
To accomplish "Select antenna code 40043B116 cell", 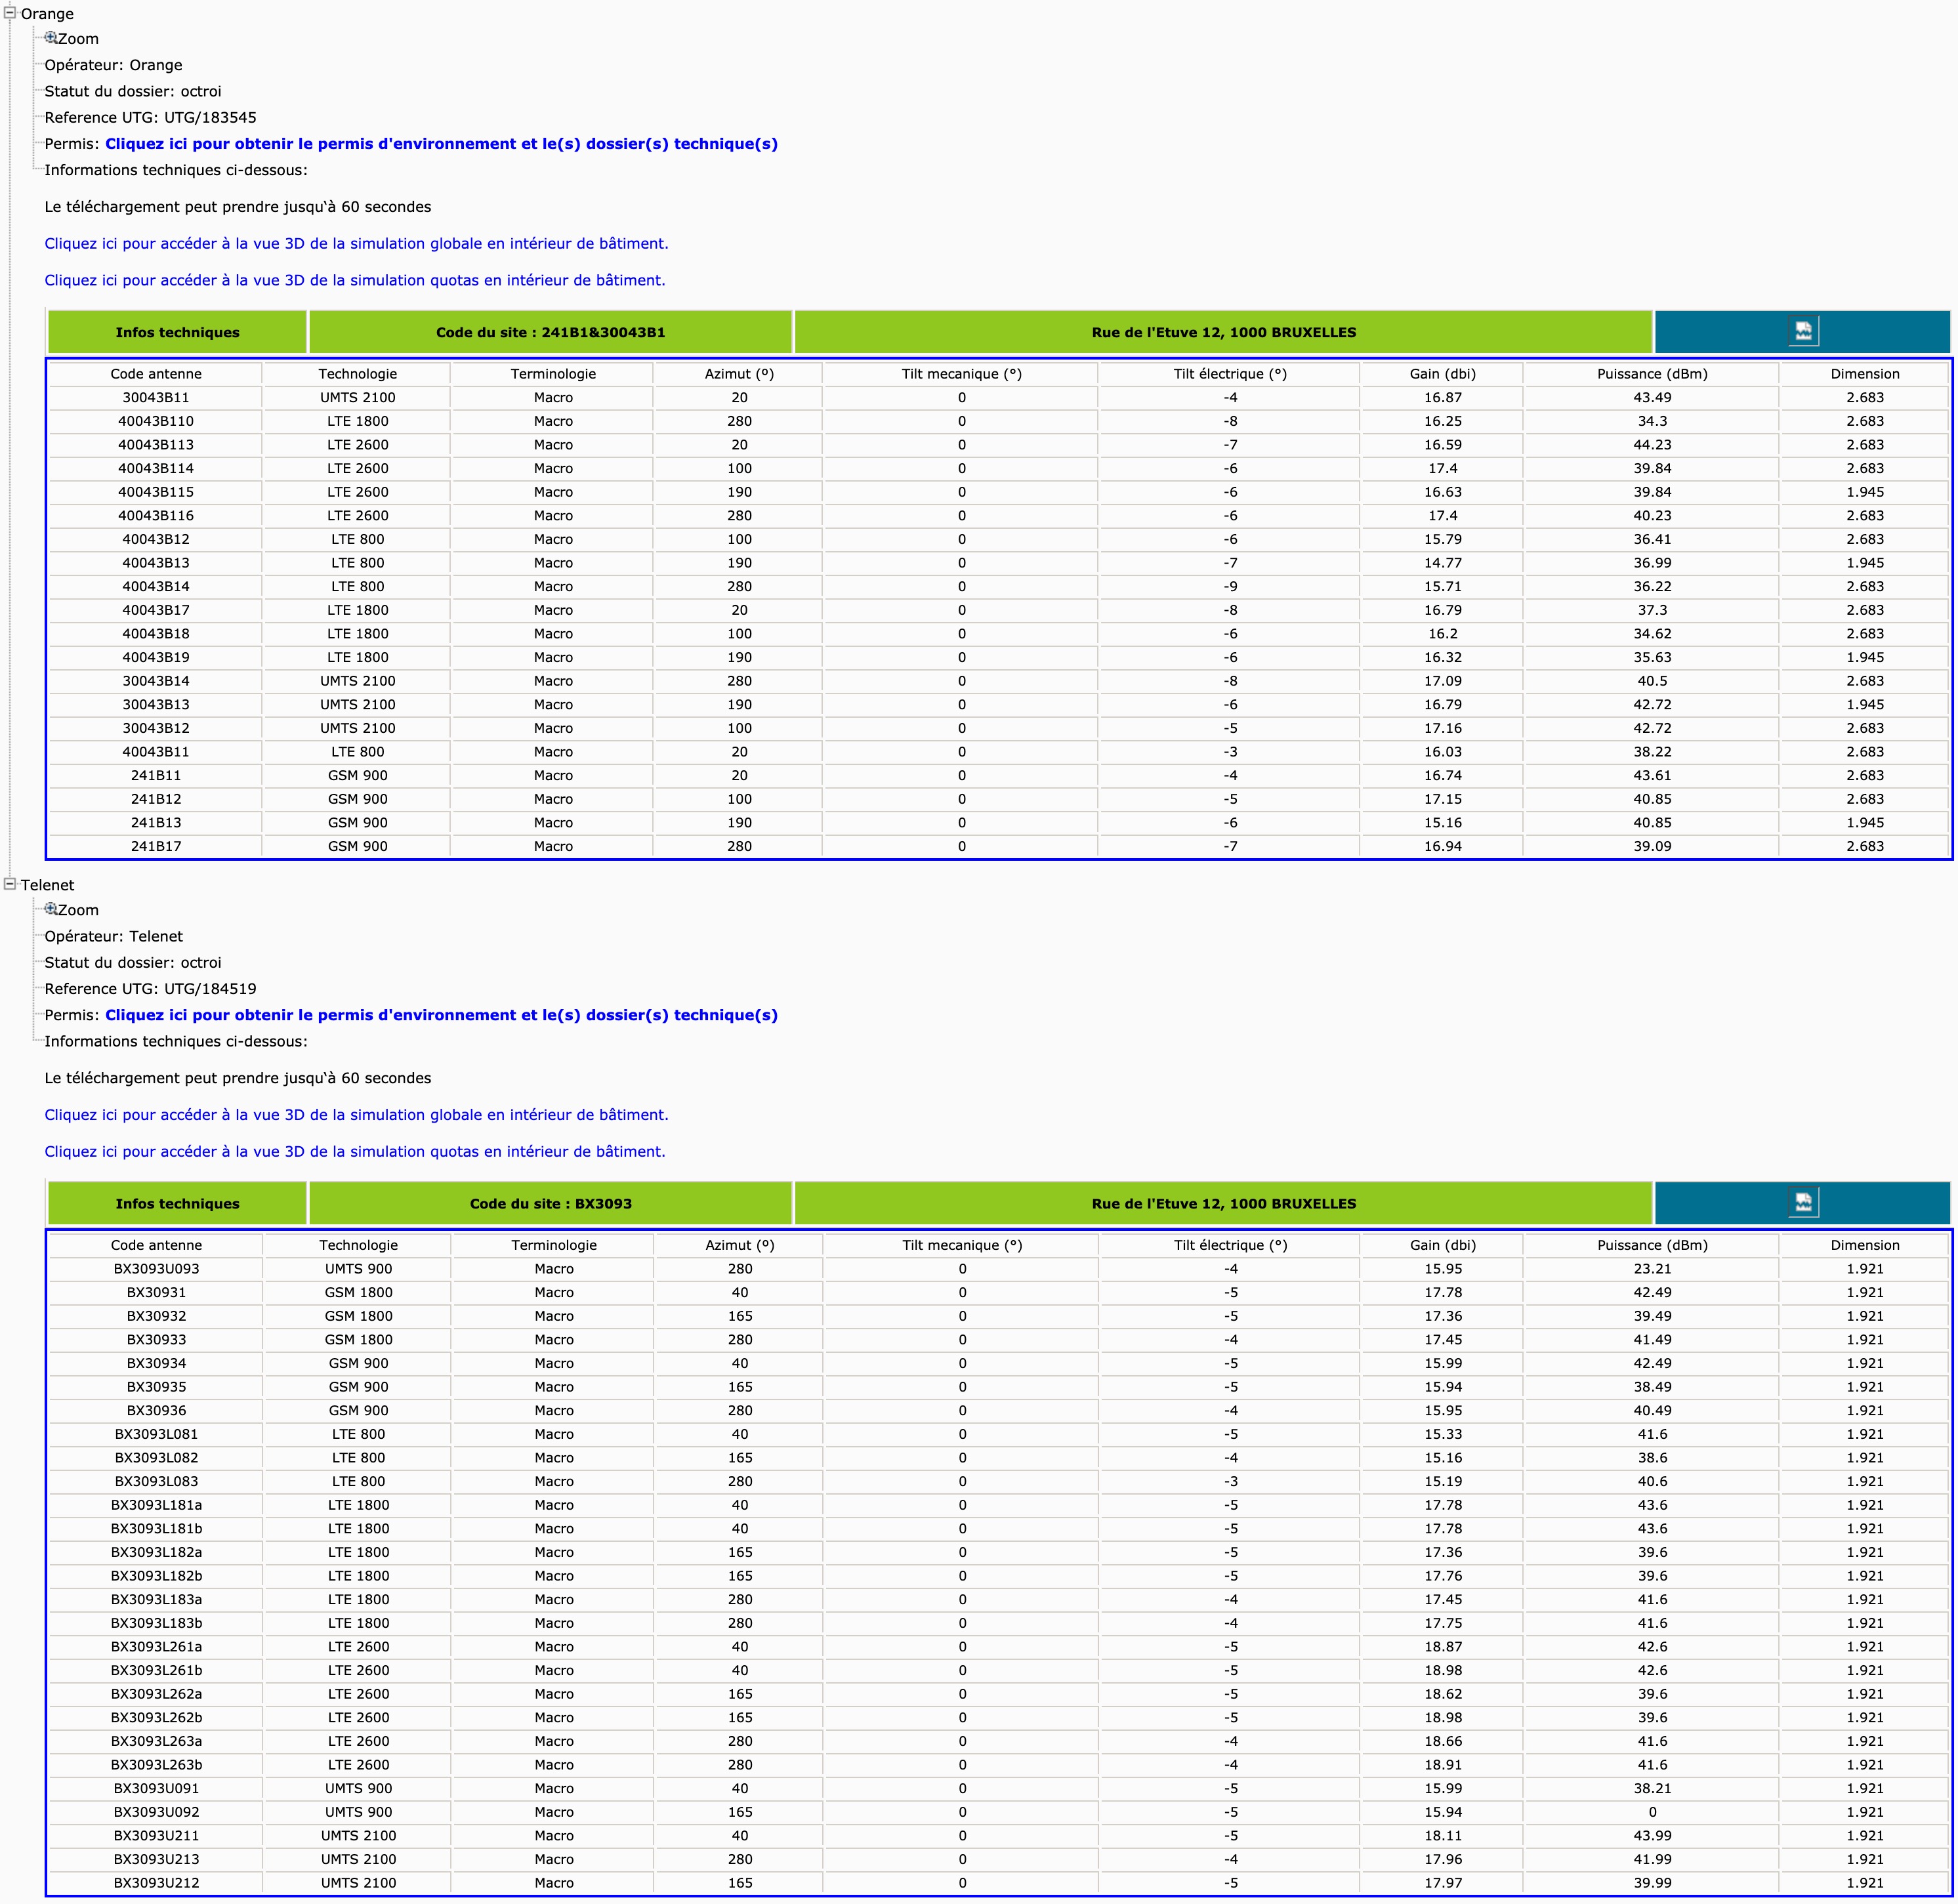I will 156,516.
